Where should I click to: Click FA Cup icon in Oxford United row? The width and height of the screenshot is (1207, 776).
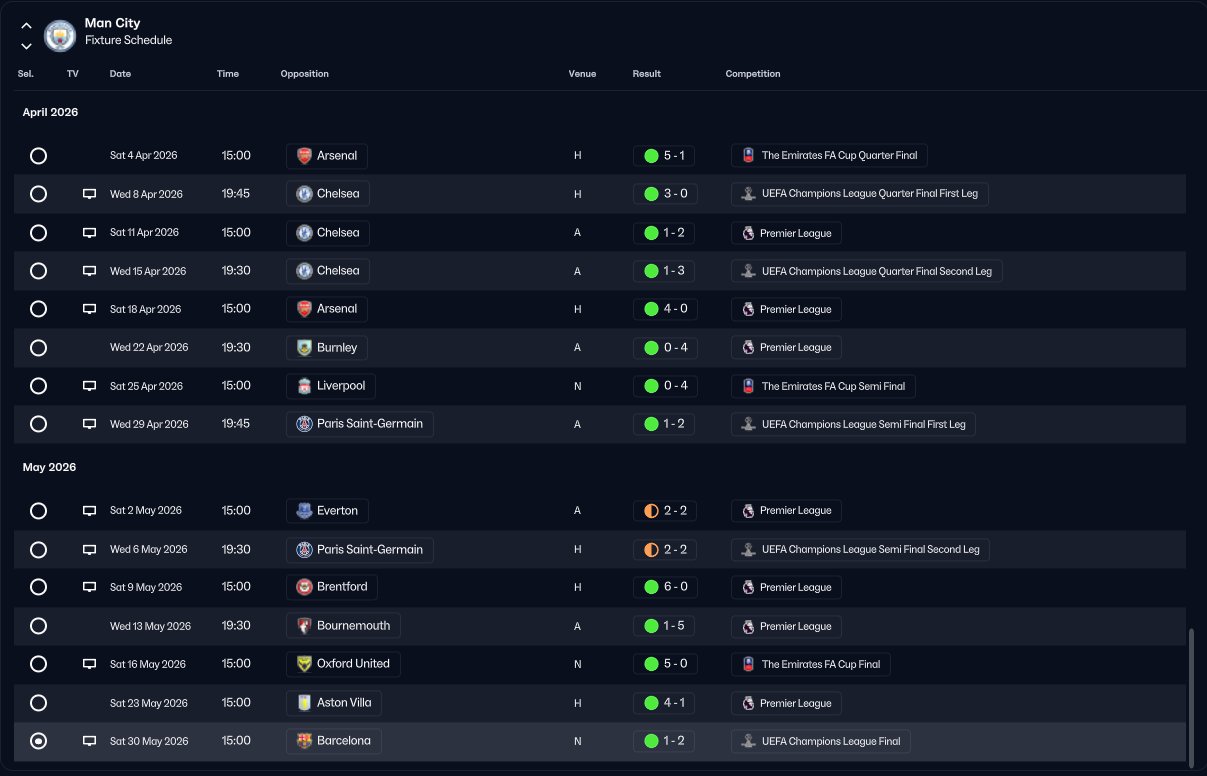tap(748, 664)
